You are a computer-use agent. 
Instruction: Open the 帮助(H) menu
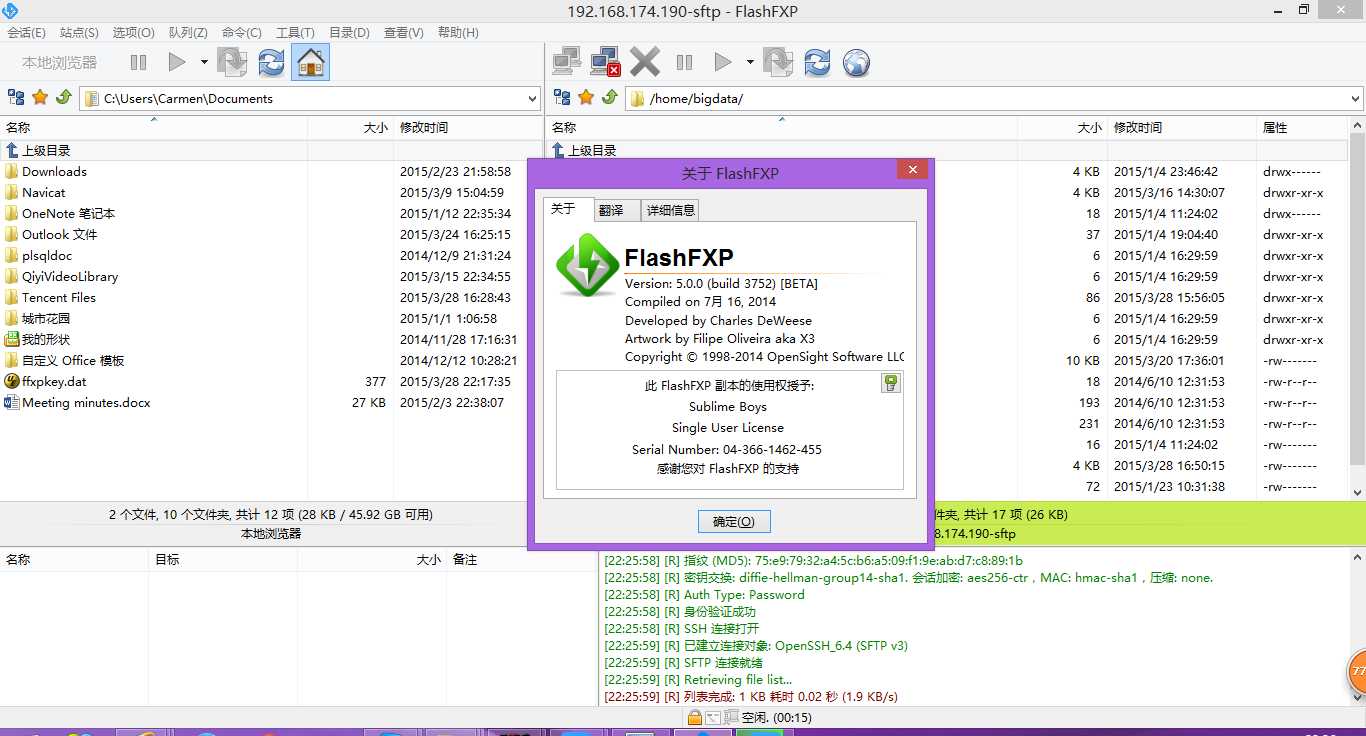458,32
